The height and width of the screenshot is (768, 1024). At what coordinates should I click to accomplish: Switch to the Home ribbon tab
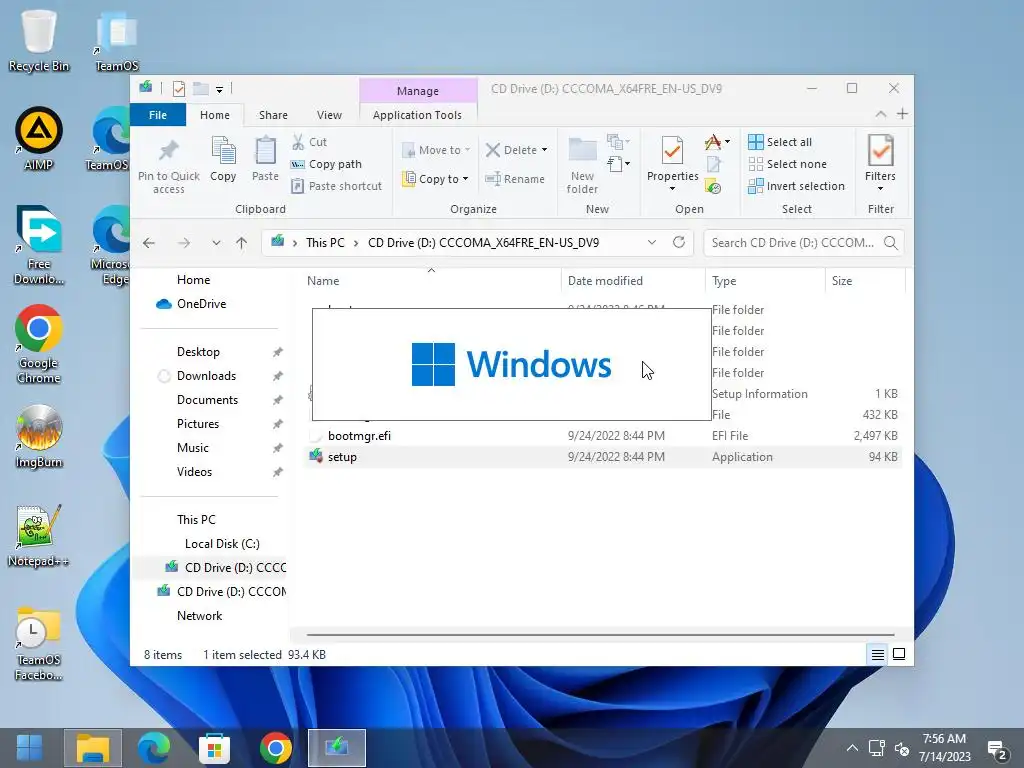[x=215, y=115]
